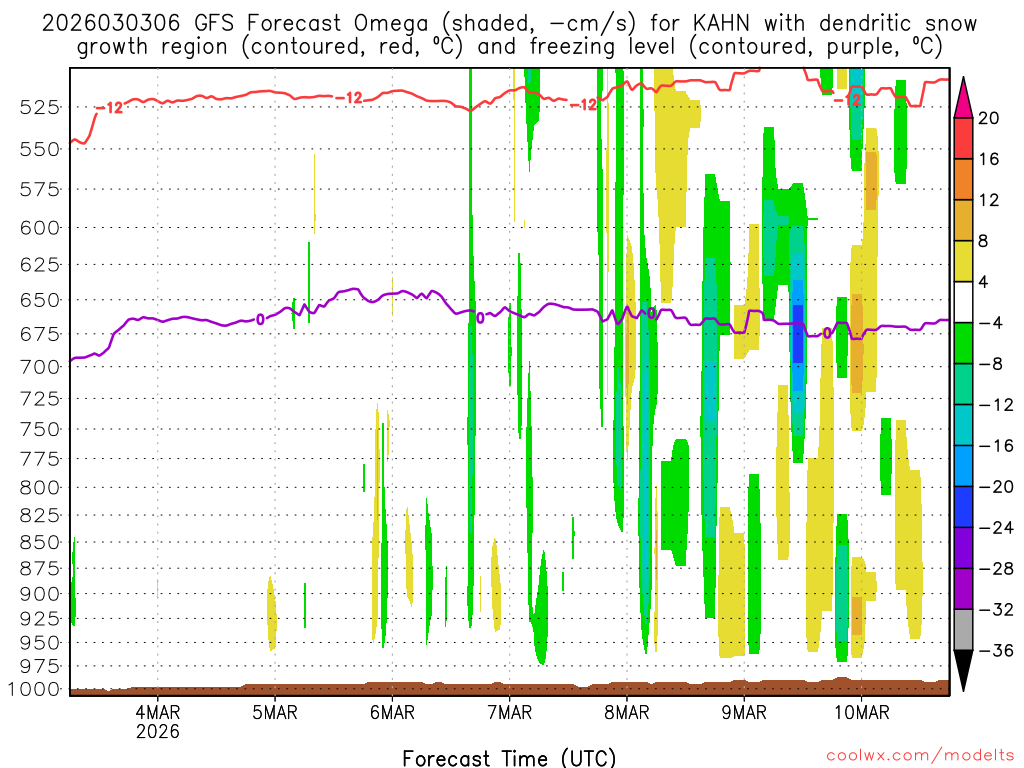Image resolution: width=1024 pixels, height=768 pixels.
Task: Click the title line mentioning dendritic growth region
Action: 509,47
